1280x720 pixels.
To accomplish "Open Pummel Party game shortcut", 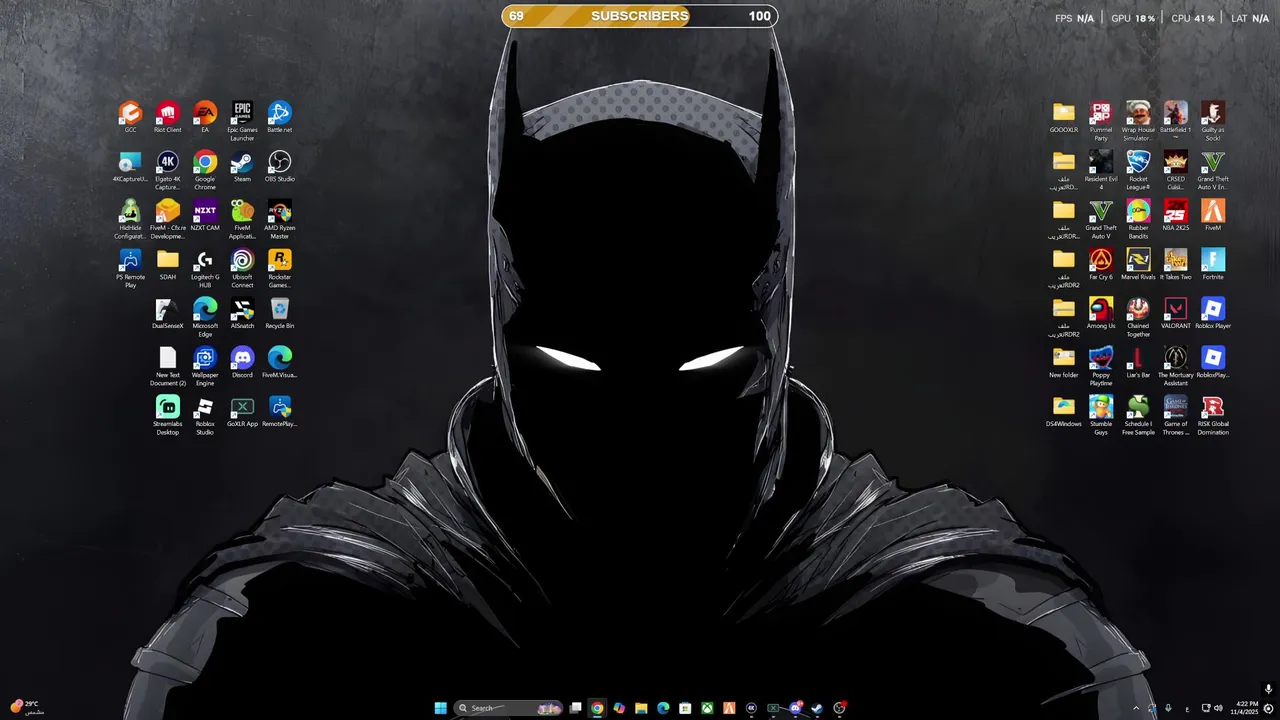I will [x=1101, y=121].
